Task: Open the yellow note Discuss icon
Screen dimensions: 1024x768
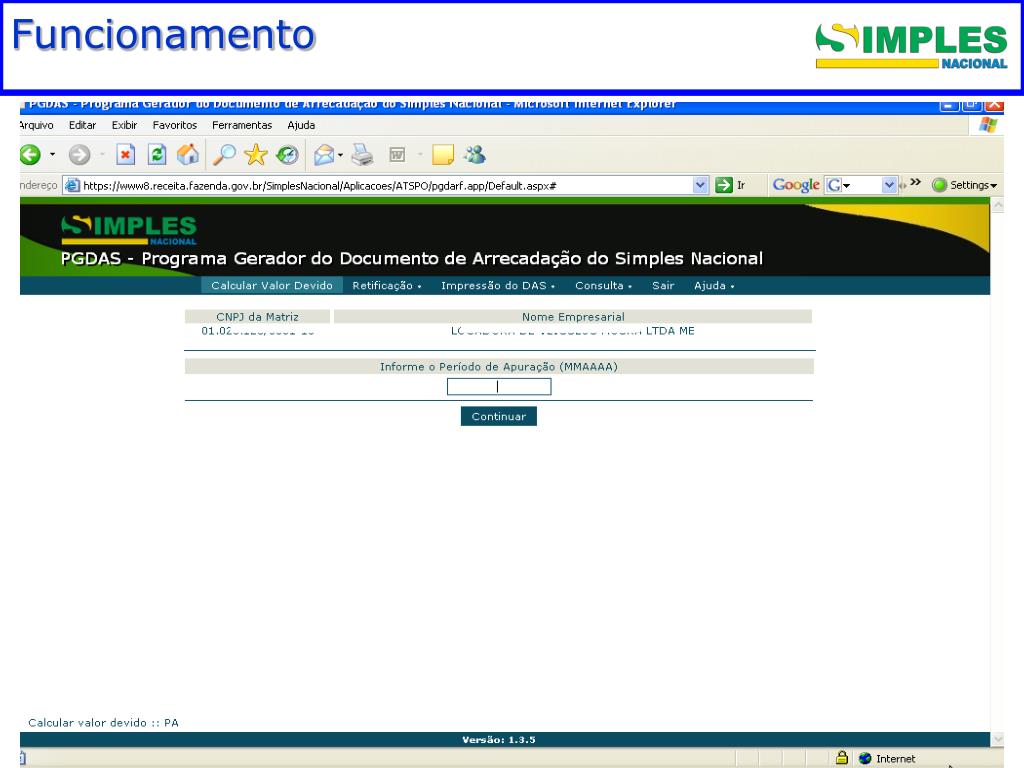Action: click(x=443, y=155)
